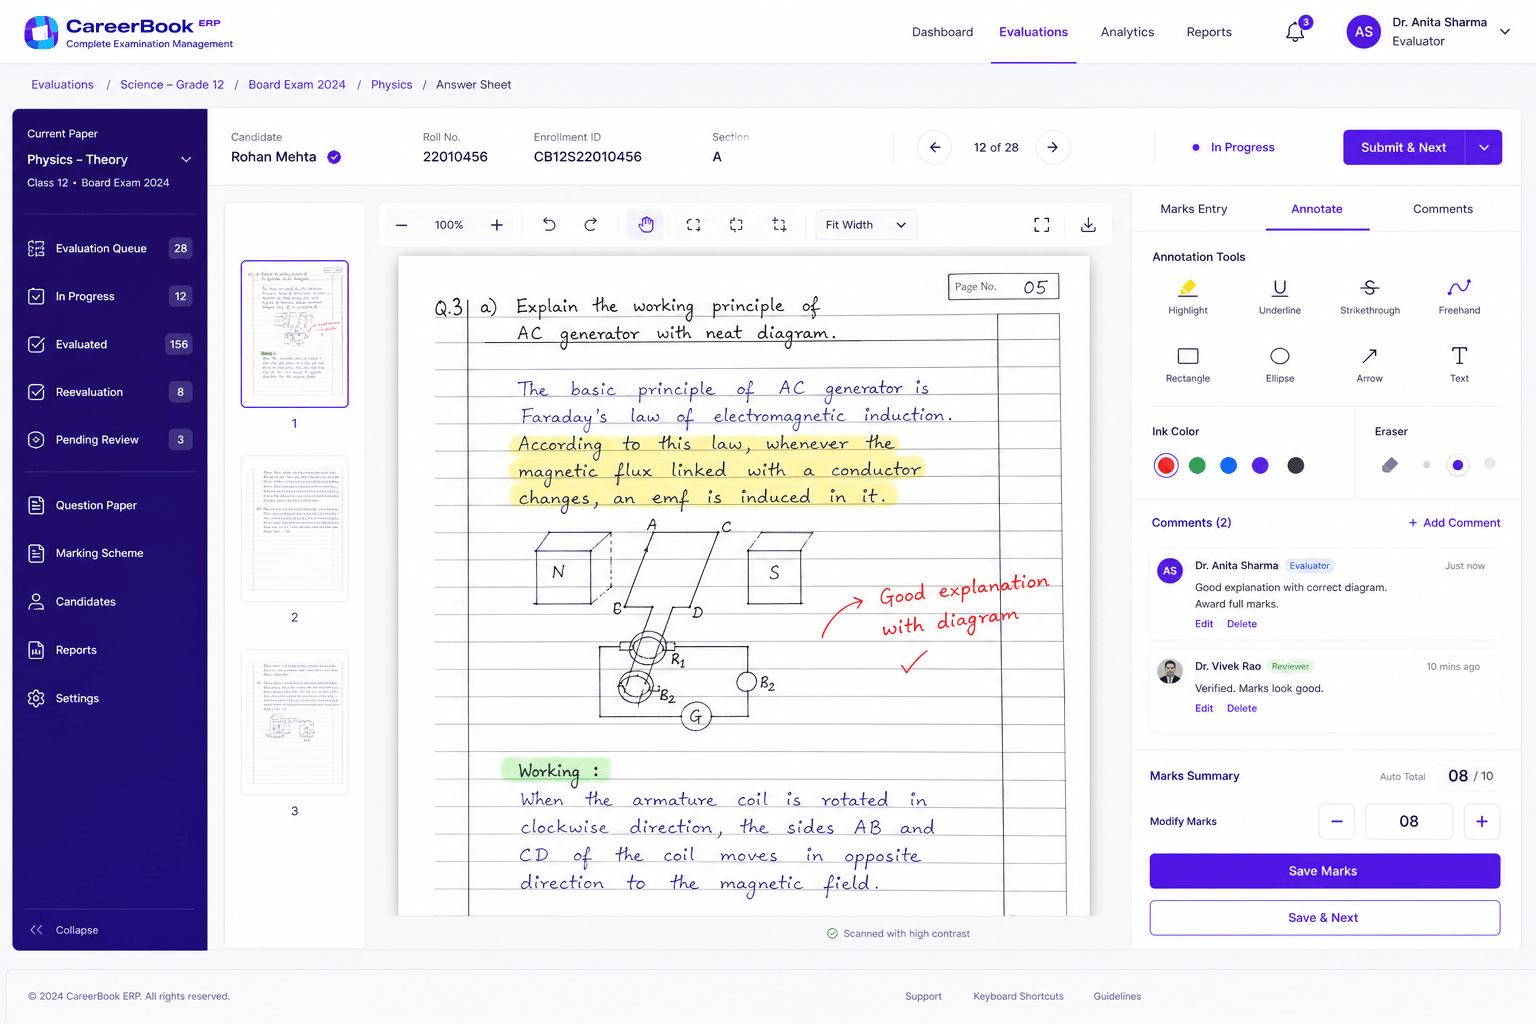Select the Text annotation tool
The width and height of the screenshot is (1536, 1024).
click(x=1459, y=365)
